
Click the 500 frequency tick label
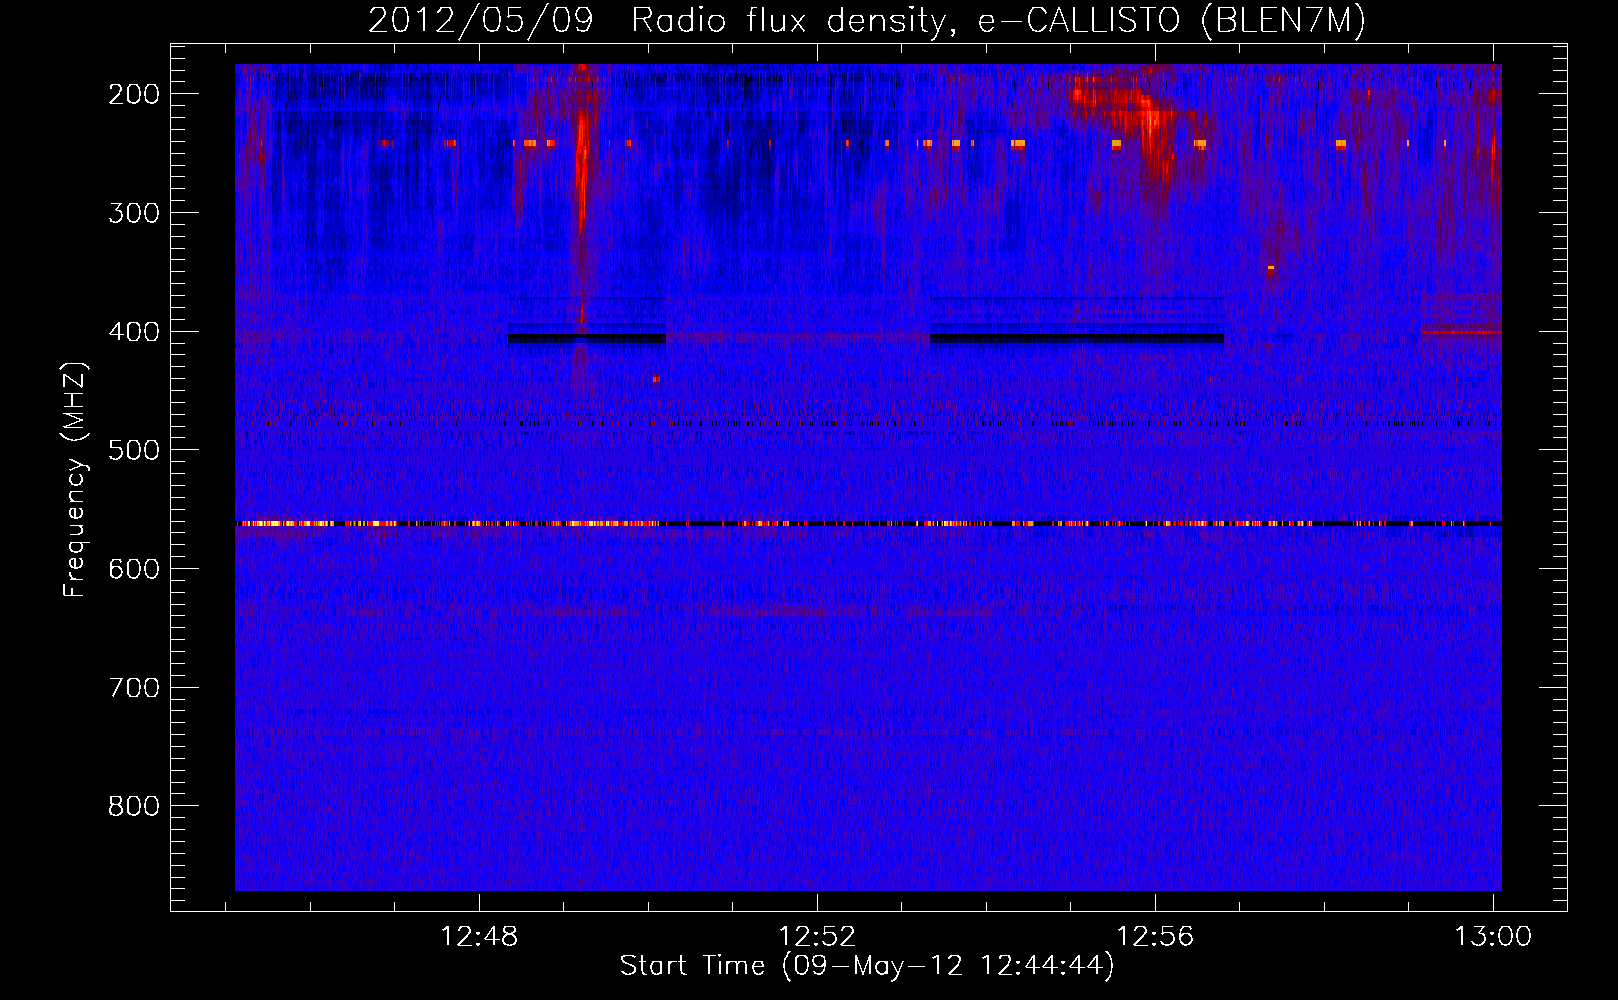click(x=134, y=450)
